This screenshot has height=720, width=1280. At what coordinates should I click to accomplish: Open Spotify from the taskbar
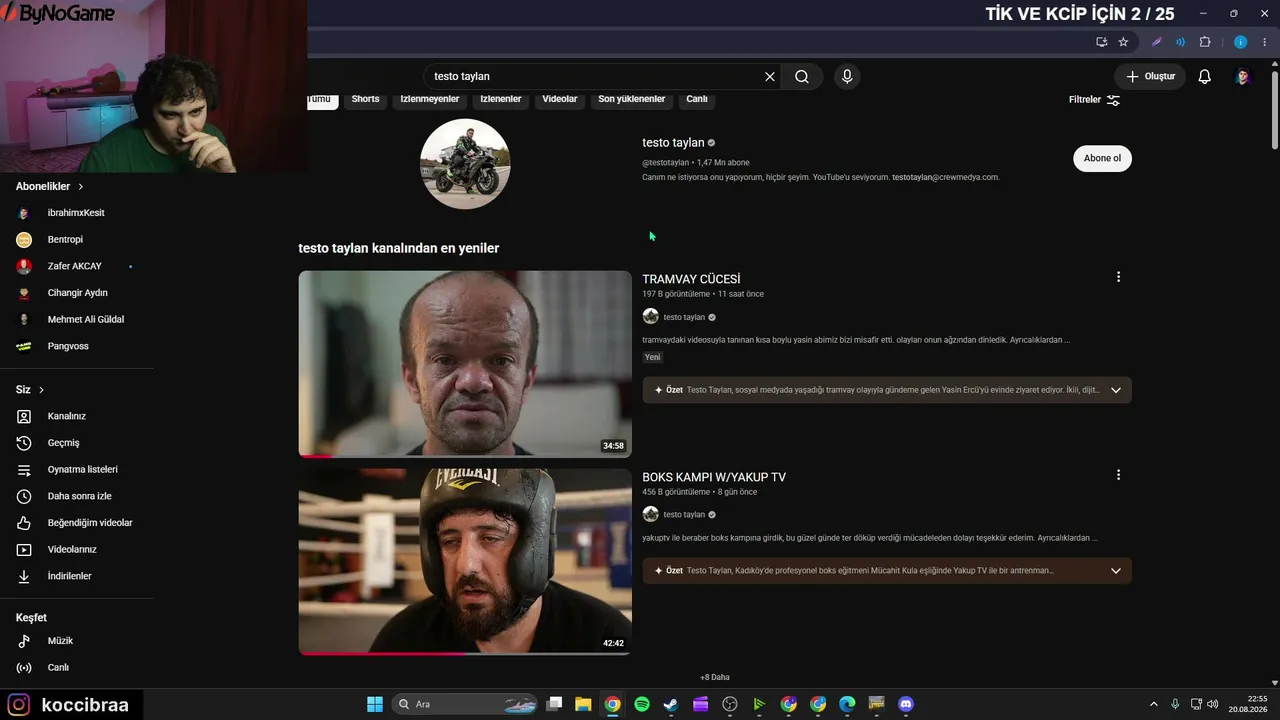click(x=642, y=704)
